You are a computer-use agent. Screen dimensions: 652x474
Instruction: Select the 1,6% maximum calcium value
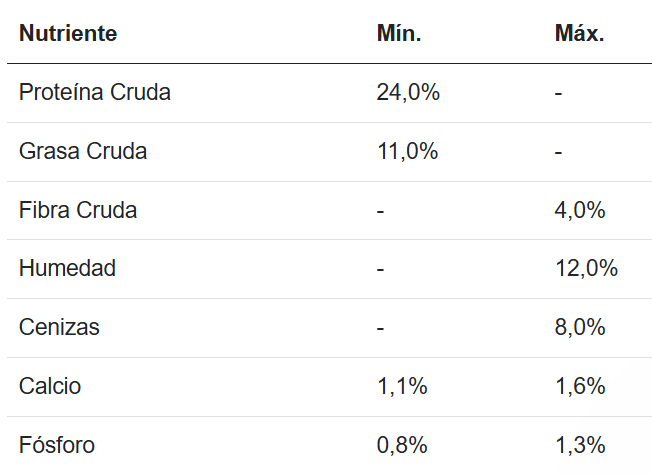point(580,387)
